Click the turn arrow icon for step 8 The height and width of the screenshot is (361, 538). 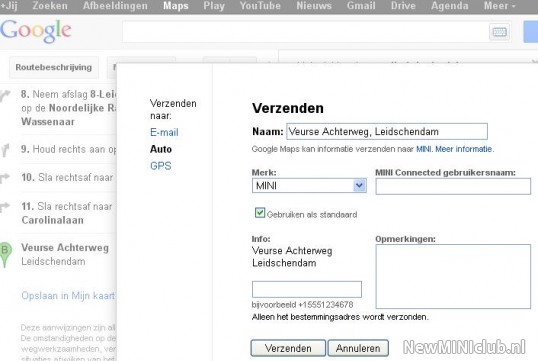point(5,95)
